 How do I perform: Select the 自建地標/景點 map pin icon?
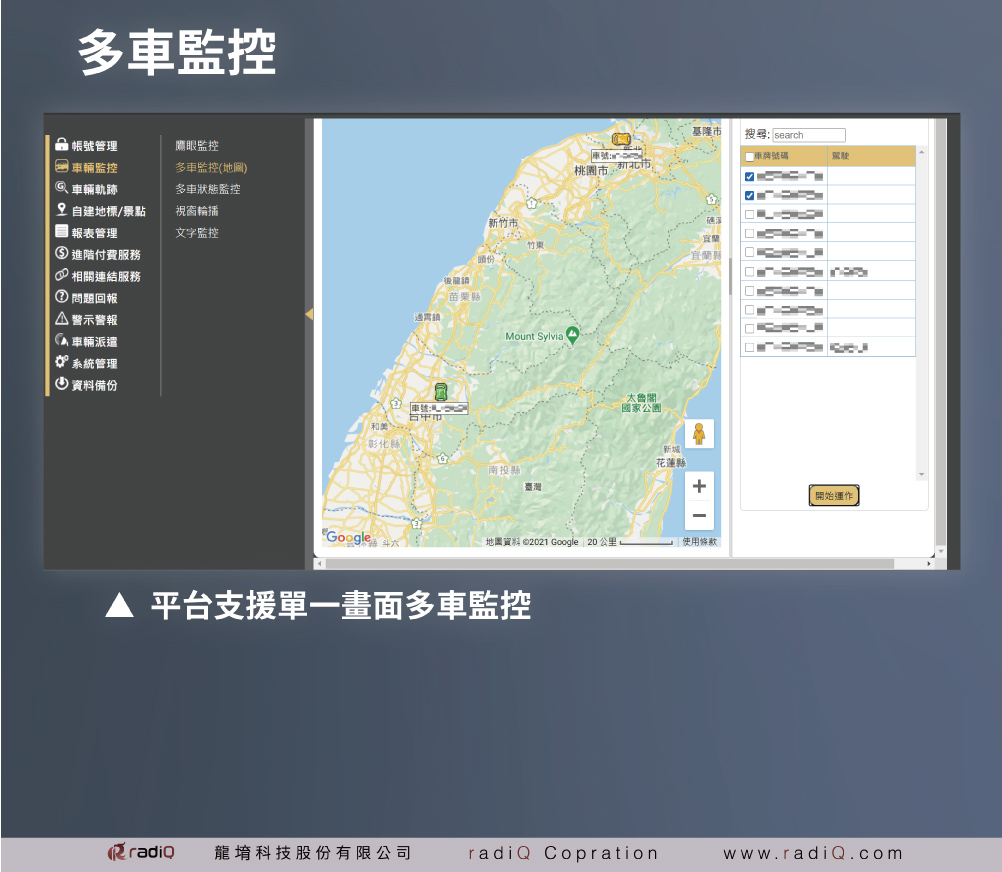click(x=61, y=211)
